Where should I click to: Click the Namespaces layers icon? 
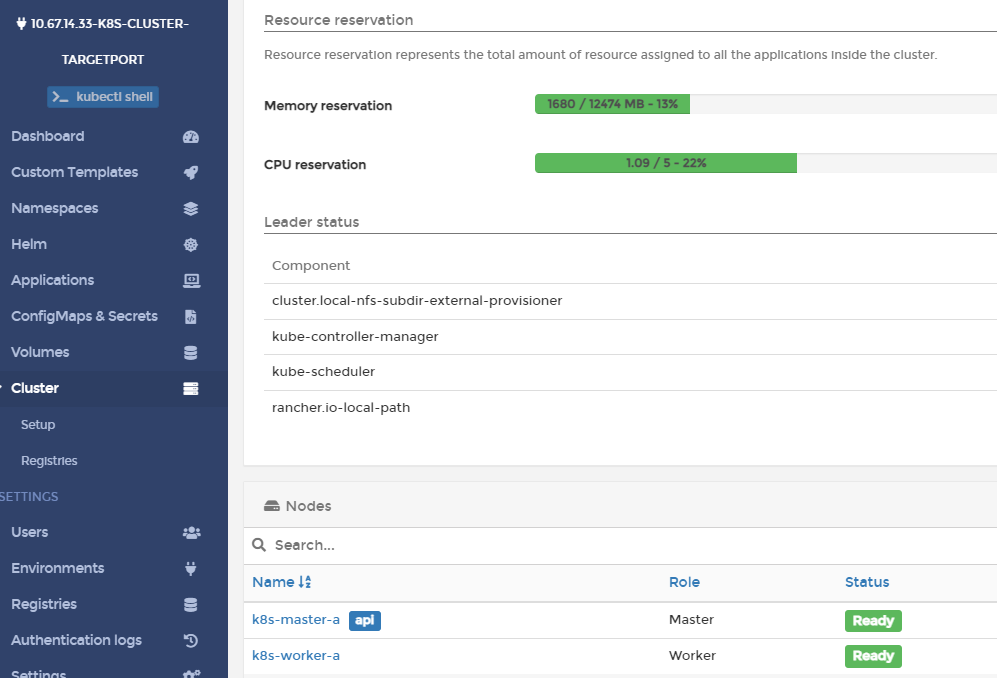pyautogui.click(x=191, y=209)
